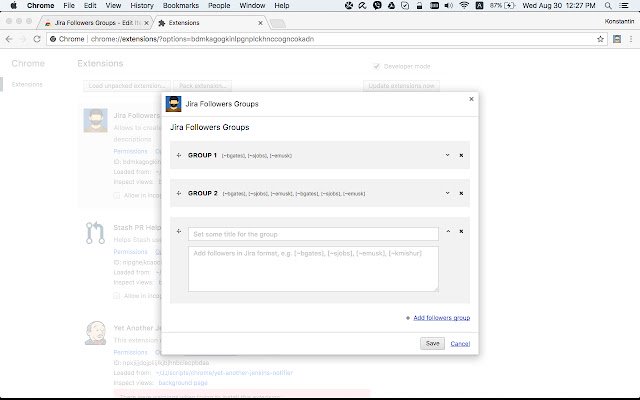Open Spotlight search magnifier icon
Screen dimensions: 640x400
pos(608,5)
